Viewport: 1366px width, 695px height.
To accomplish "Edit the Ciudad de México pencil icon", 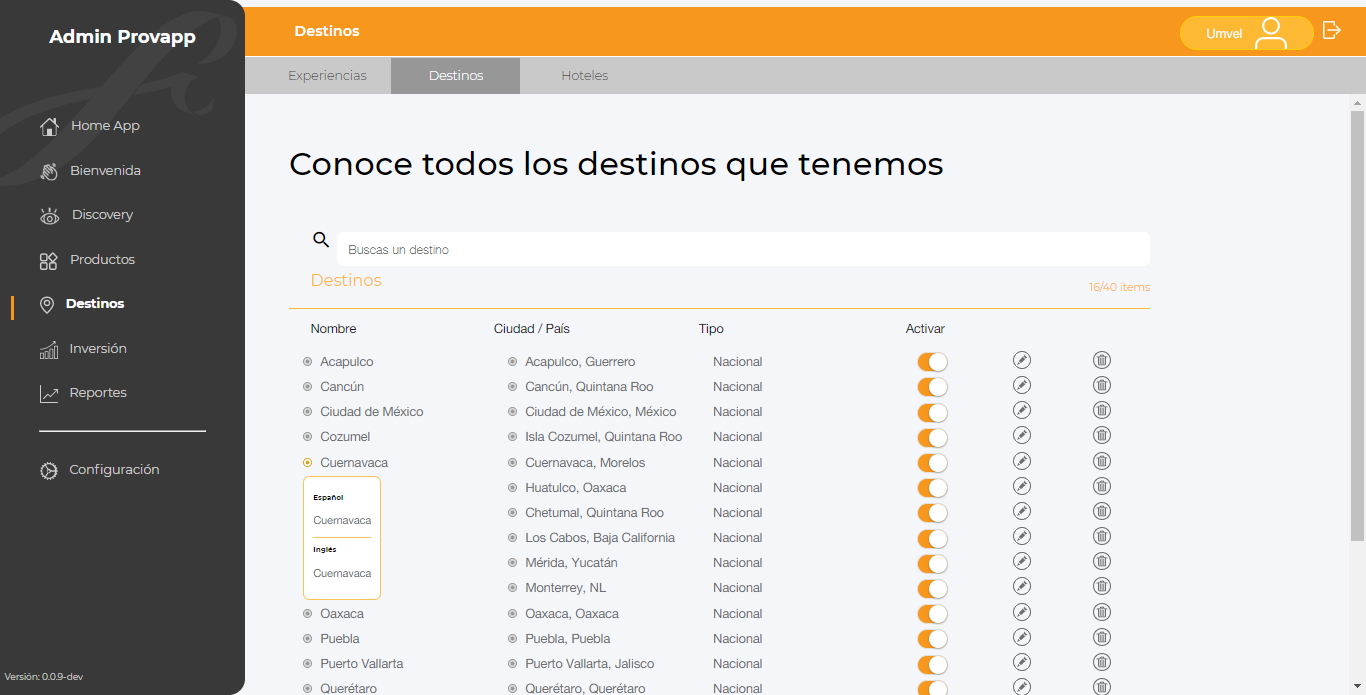I will point(1021,410).
